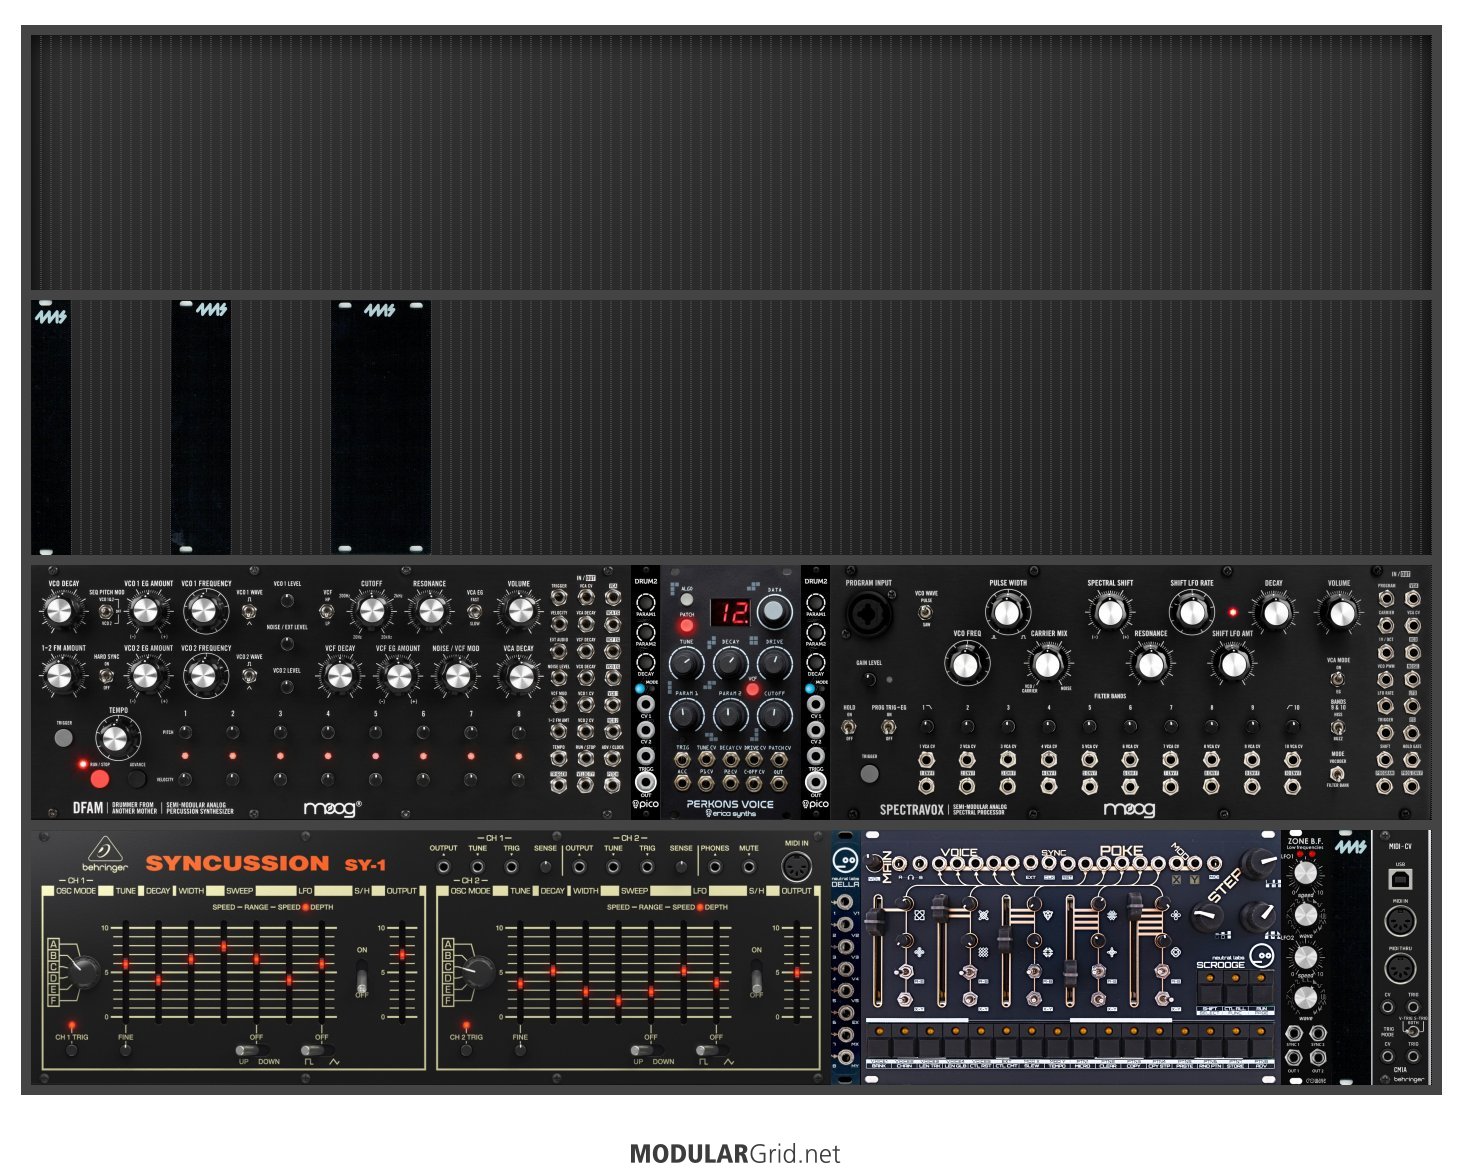Push the DFAM Trigger button
Viewport: 1472px width, 1175px height.
pyautogui.click(x=63, y=738)
